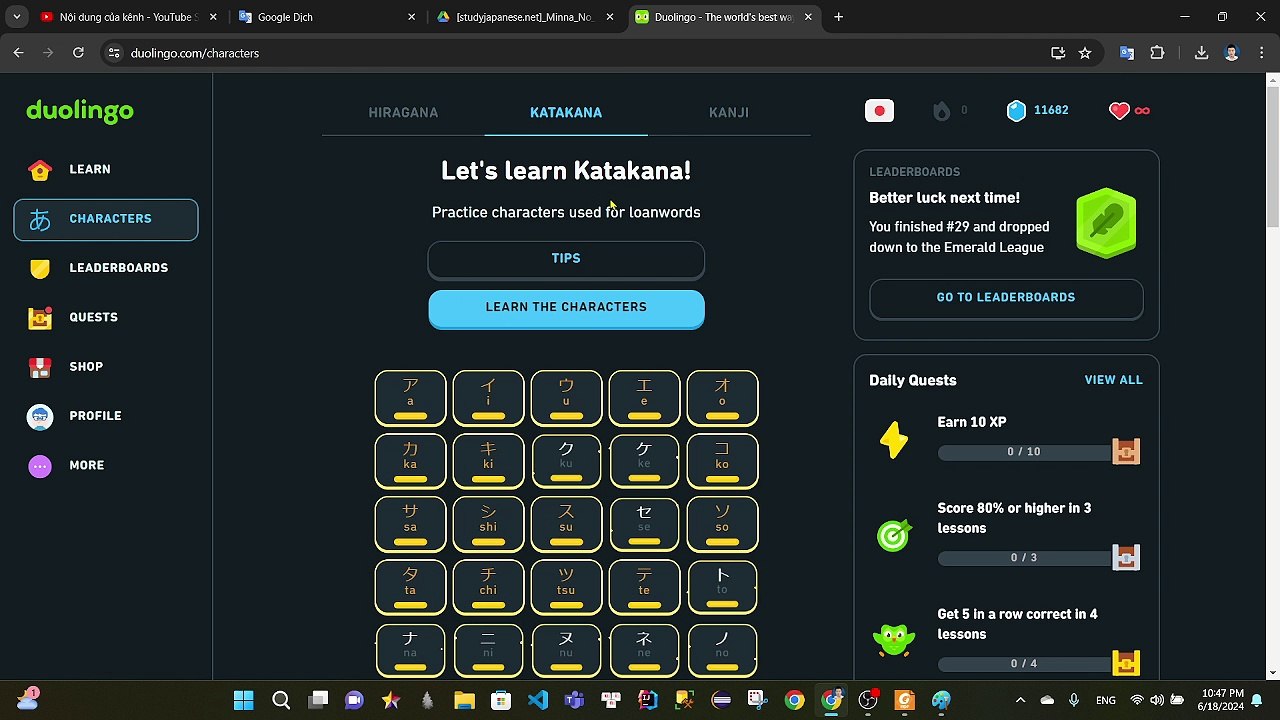Switch to the Hiragana tab
The height and width of the screenshot is (720, 1280).
click(403, 113)
